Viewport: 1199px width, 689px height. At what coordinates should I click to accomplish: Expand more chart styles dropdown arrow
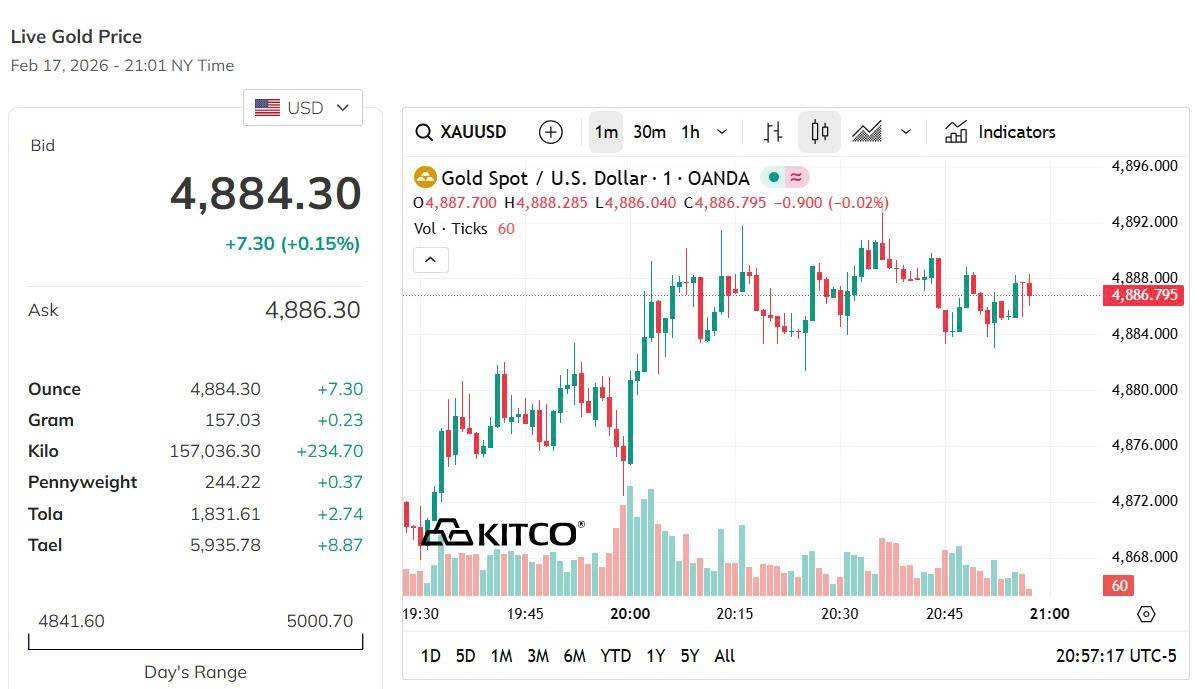pos(906,132)
